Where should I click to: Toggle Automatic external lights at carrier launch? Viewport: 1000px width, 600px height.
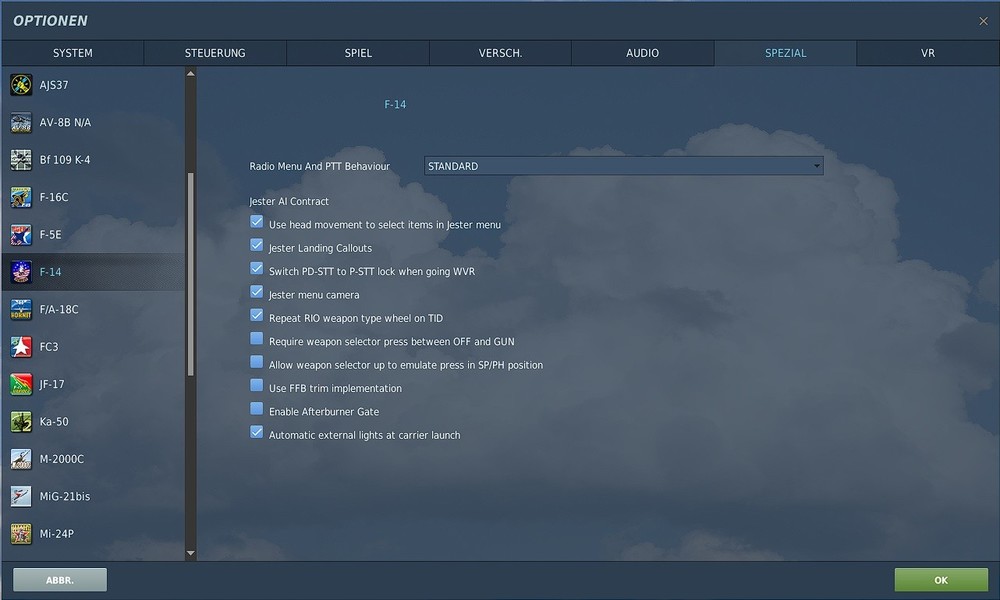256,432
